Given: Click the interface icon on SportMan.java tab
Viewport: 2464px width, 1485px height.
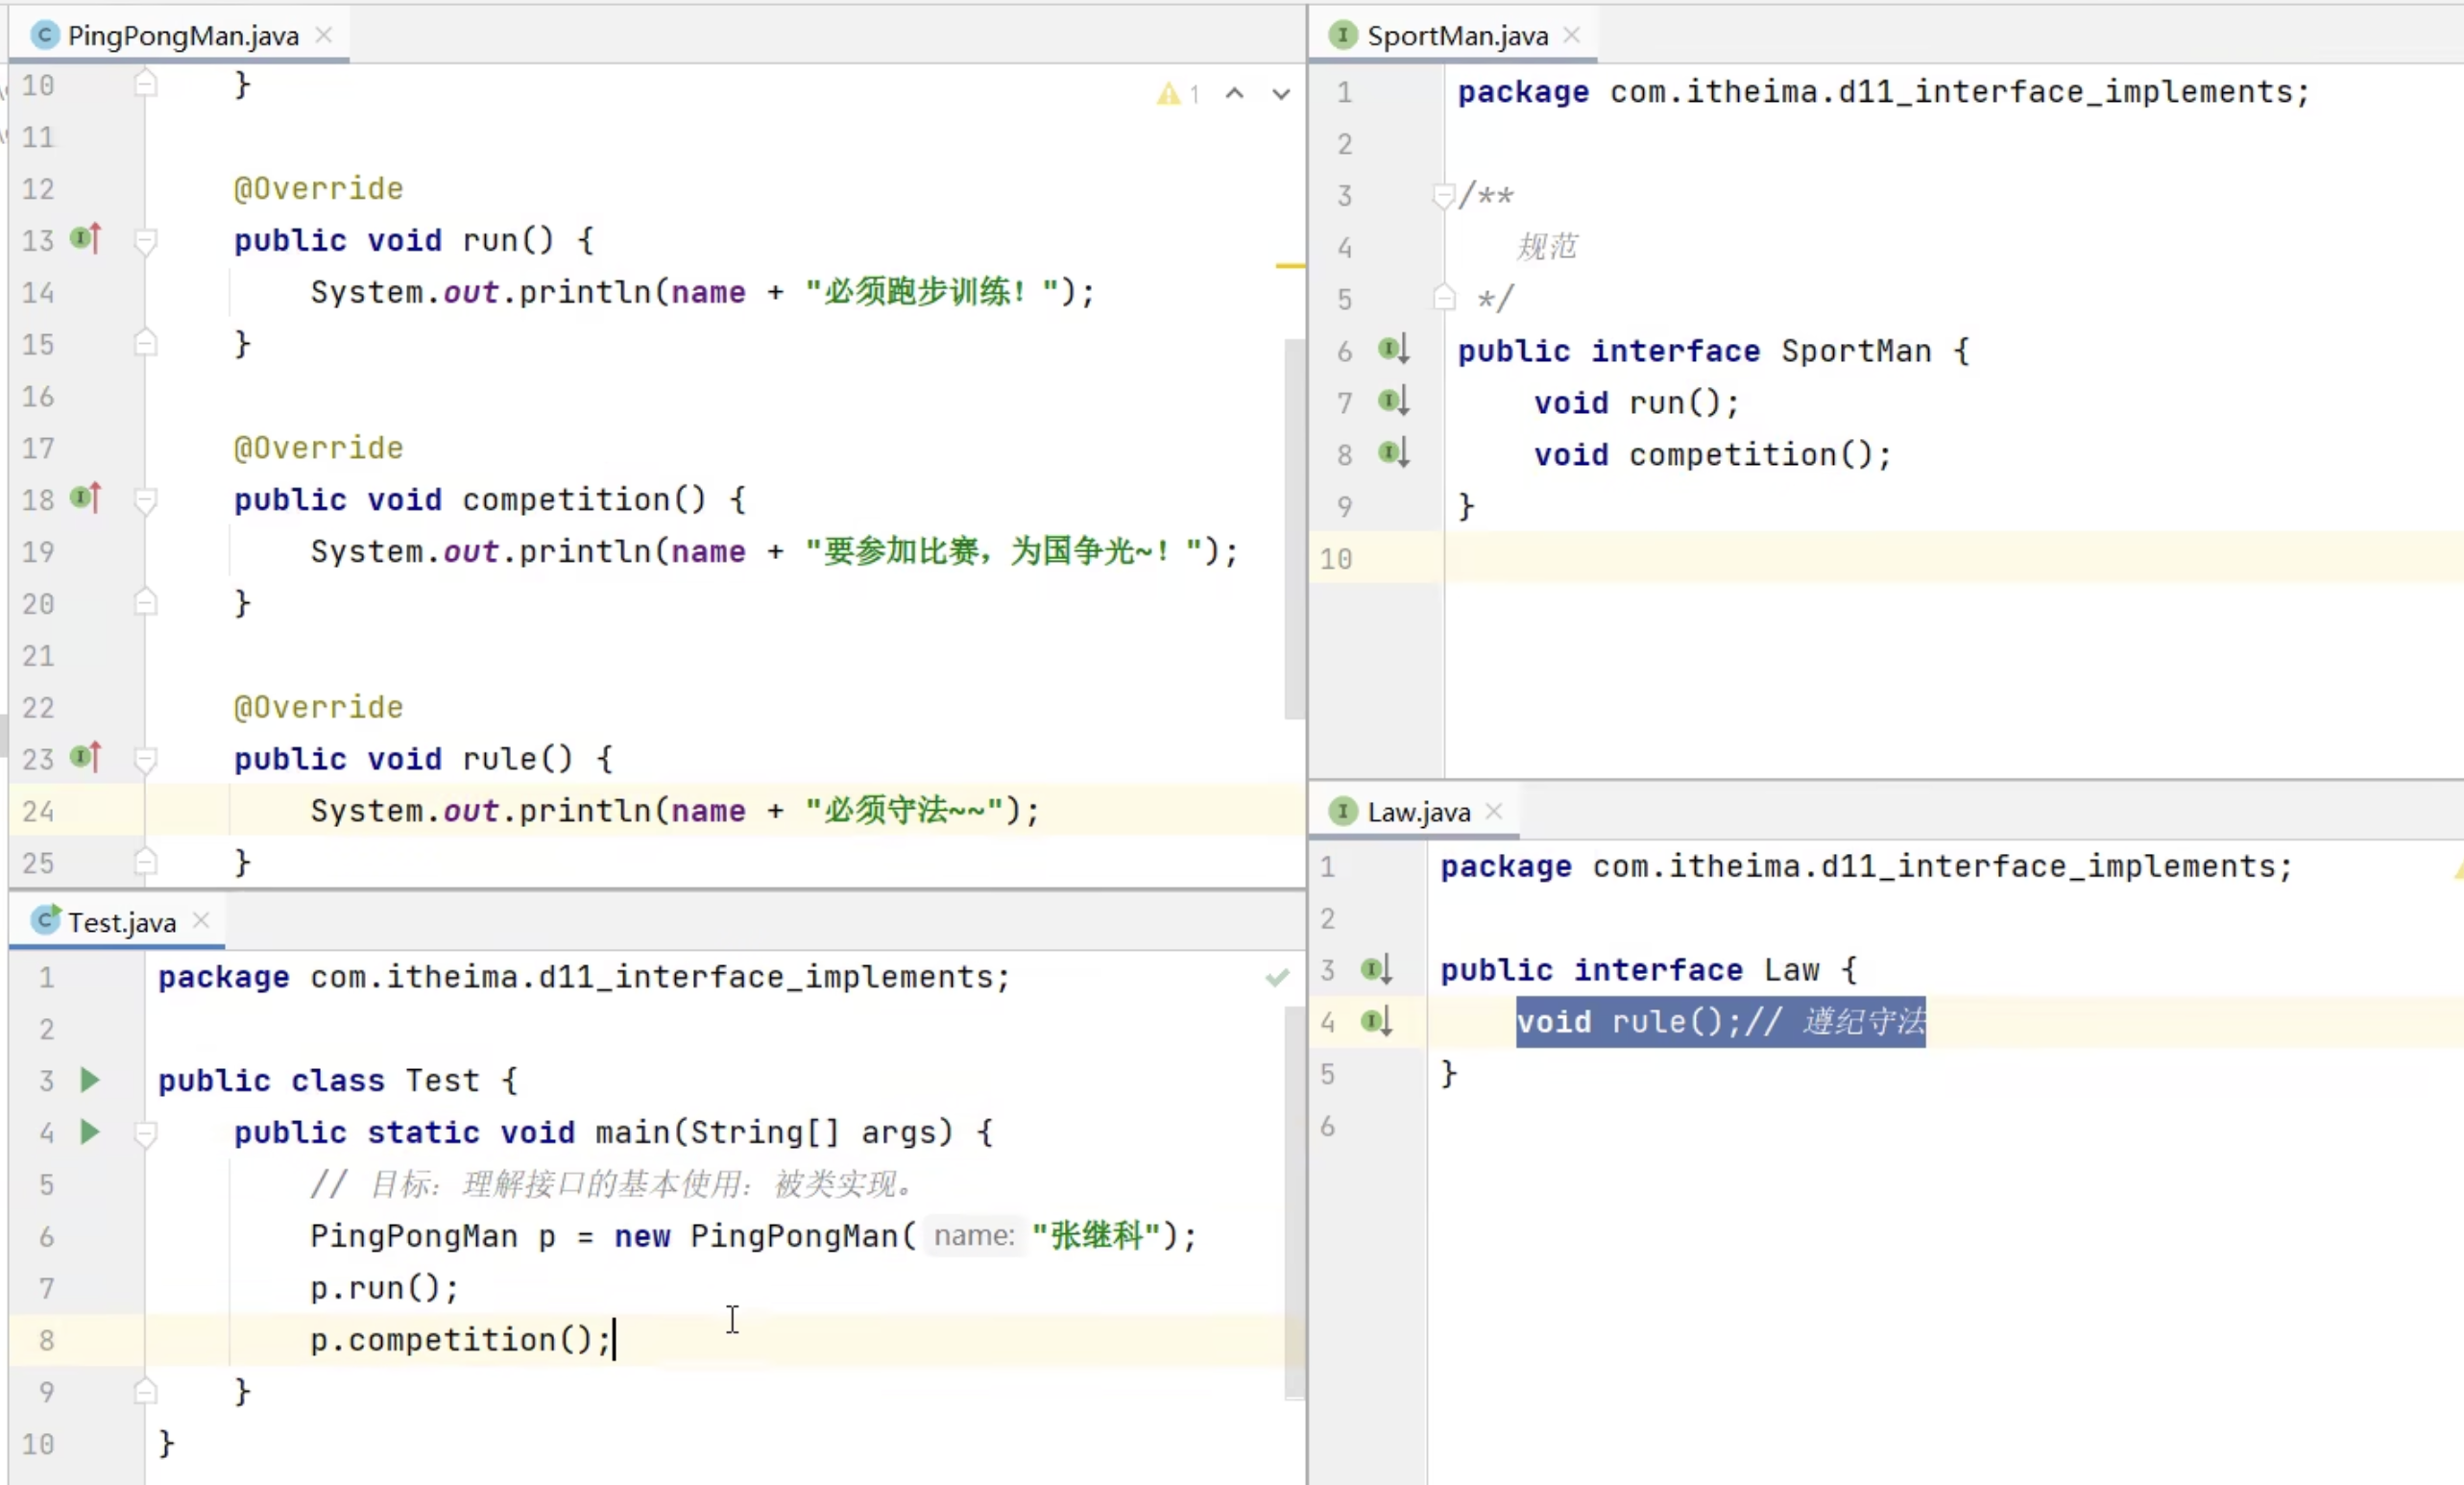Looking at the screenshot, I should pyautogui.click(x=1343, y=35).
